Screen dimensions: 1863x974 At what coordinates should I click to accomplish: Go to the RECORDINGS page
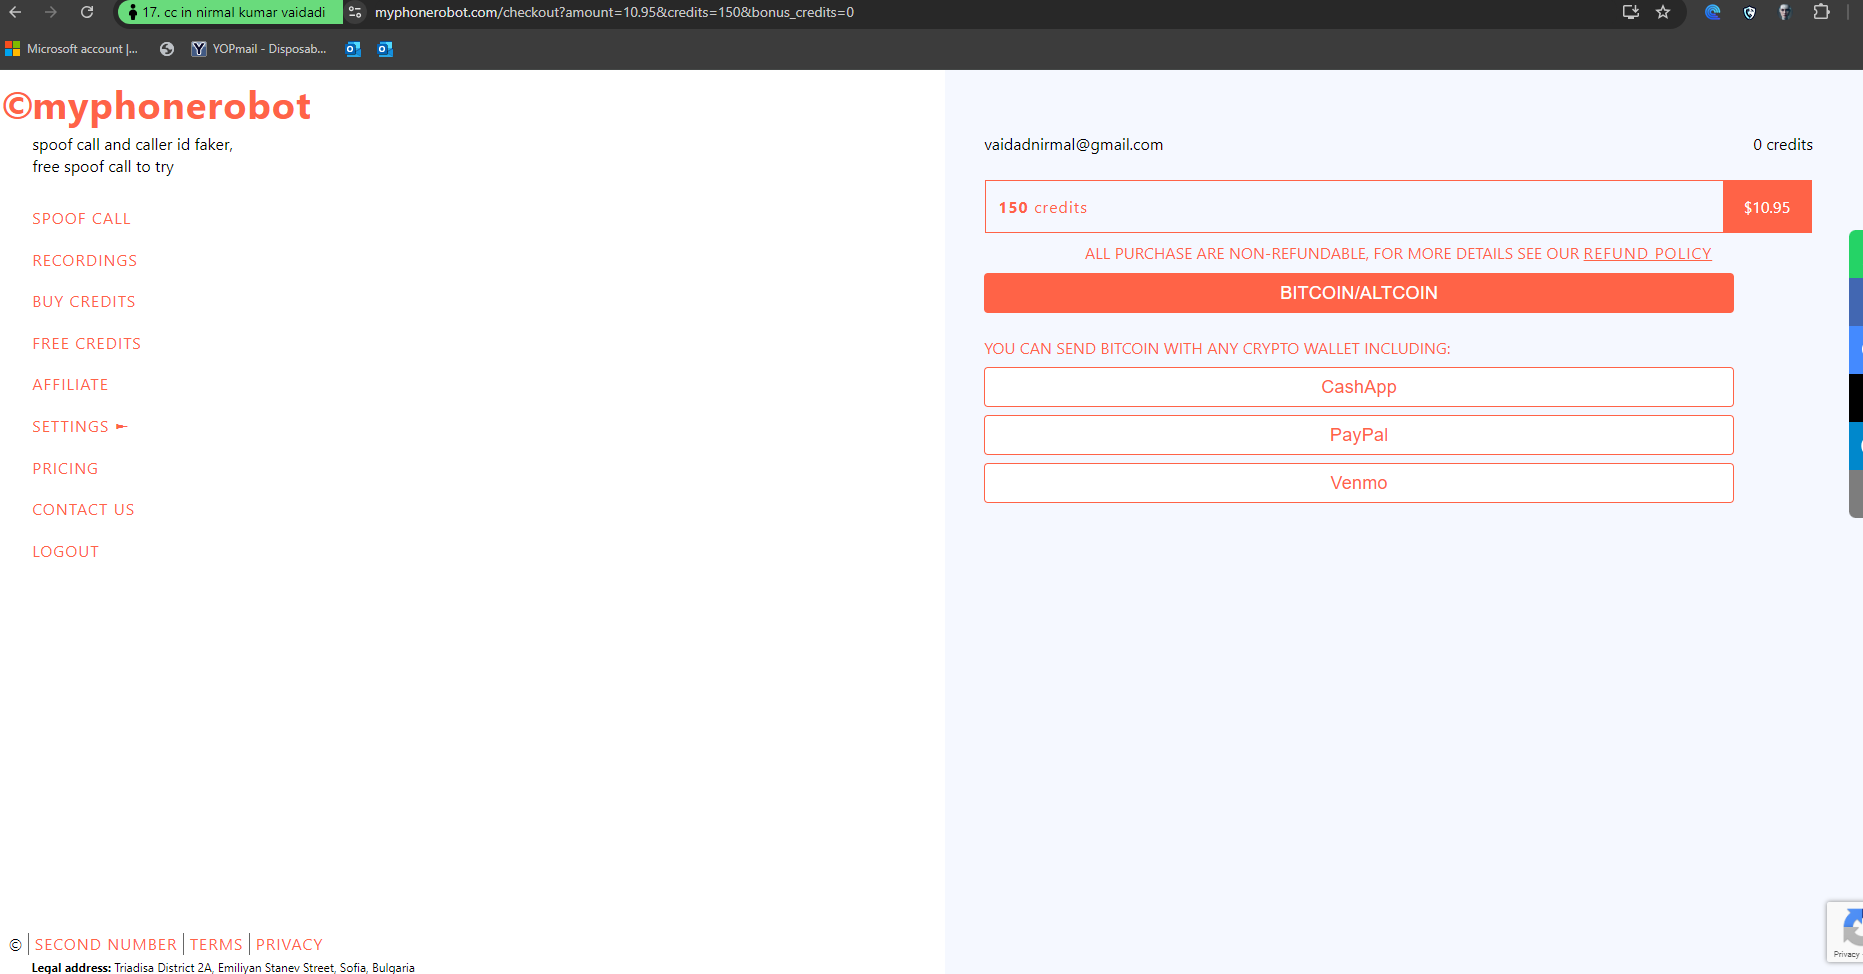pyautogui.click(x=84, y=261)
